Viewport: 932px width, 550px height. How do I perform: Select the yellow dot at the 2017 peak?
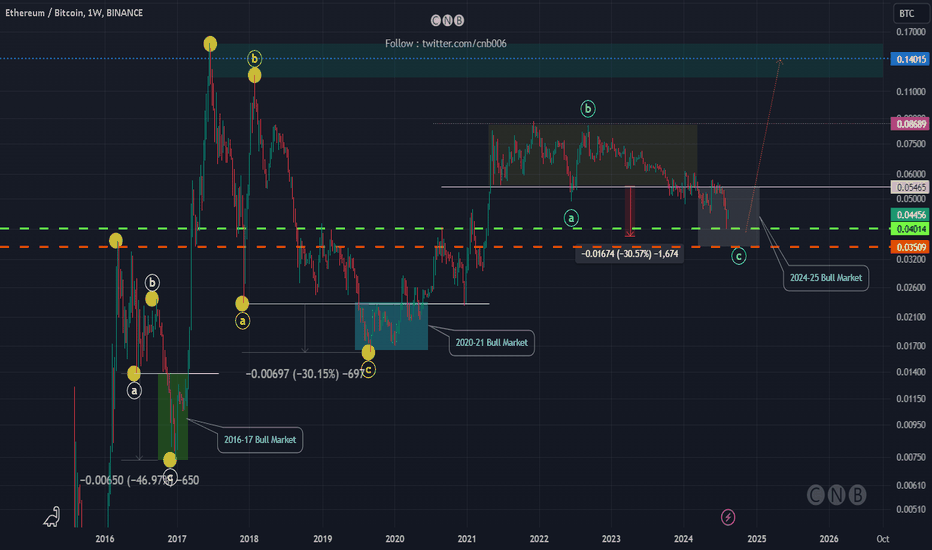click(210, 43)
